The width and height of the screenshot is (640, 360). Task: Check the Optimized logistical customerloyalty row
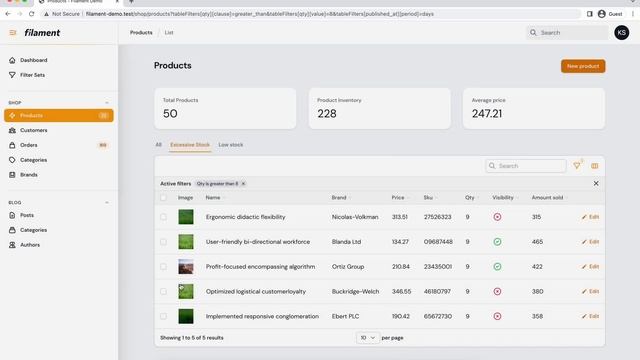coord(163,291)
